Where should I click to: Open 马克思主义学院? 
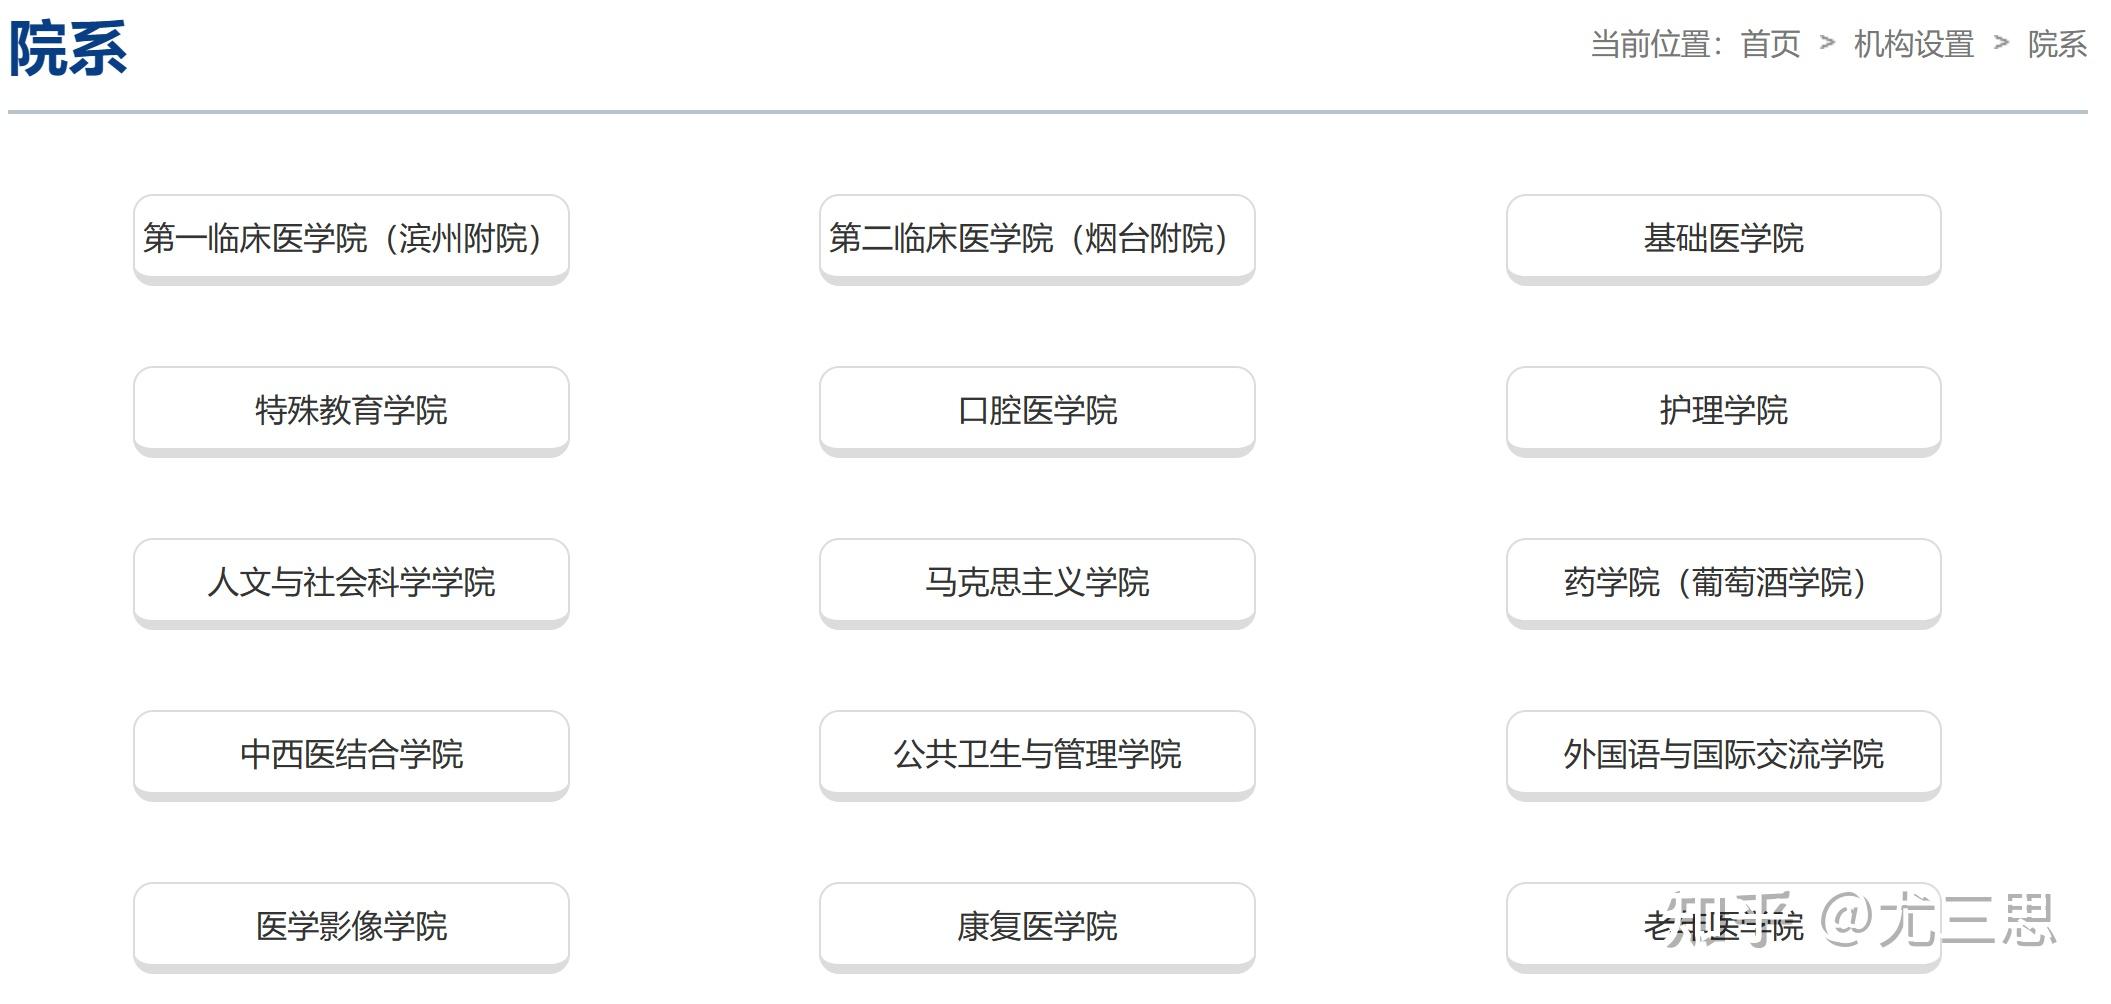tap(1037, 582)
